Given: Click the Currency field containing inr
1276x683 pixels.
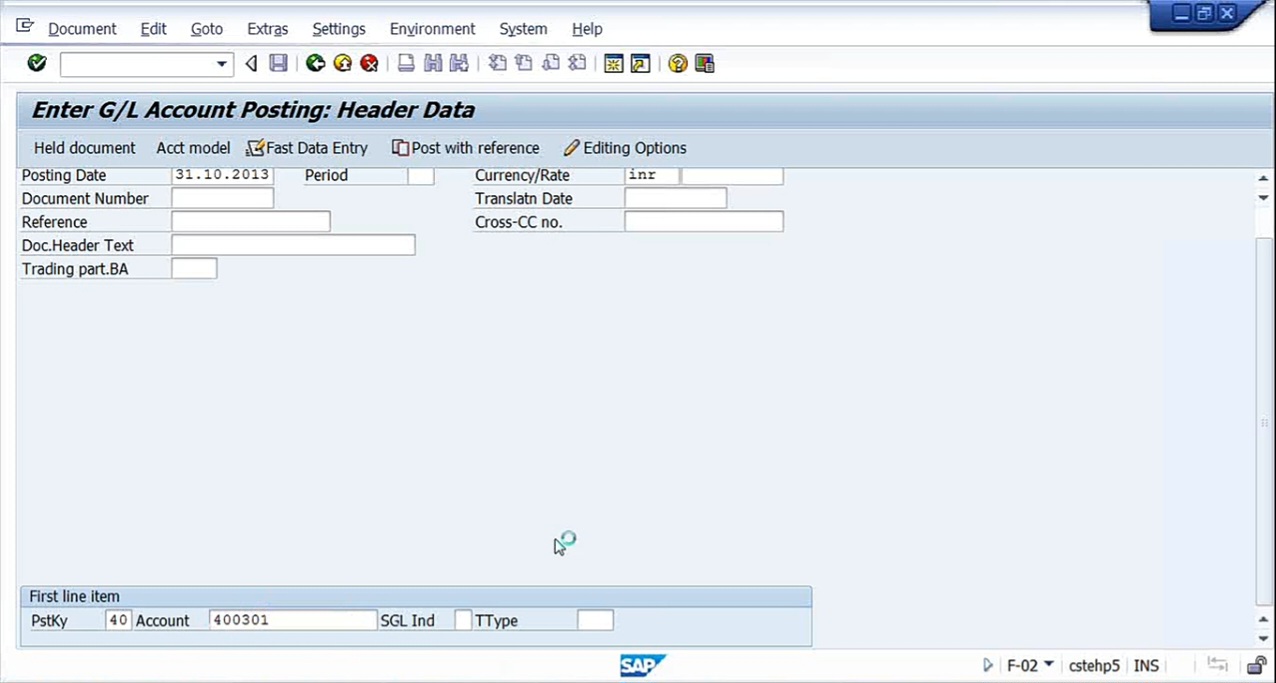Looking at the screenshot, I should (652, 175).
